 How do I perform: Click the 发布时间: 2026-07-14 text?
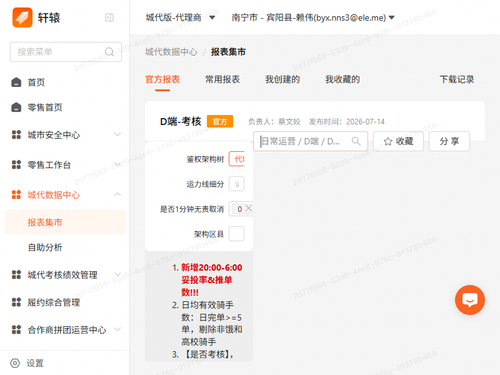click(347, 122)
